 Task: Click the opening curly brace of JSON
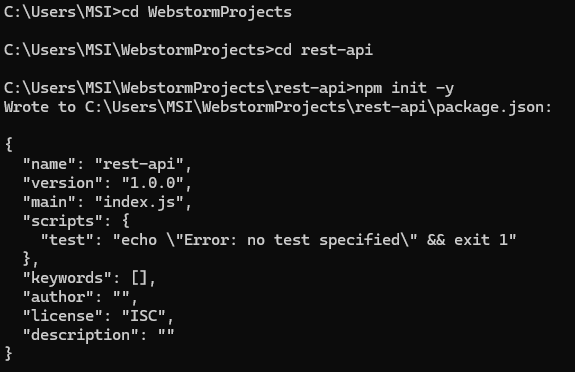9,144
